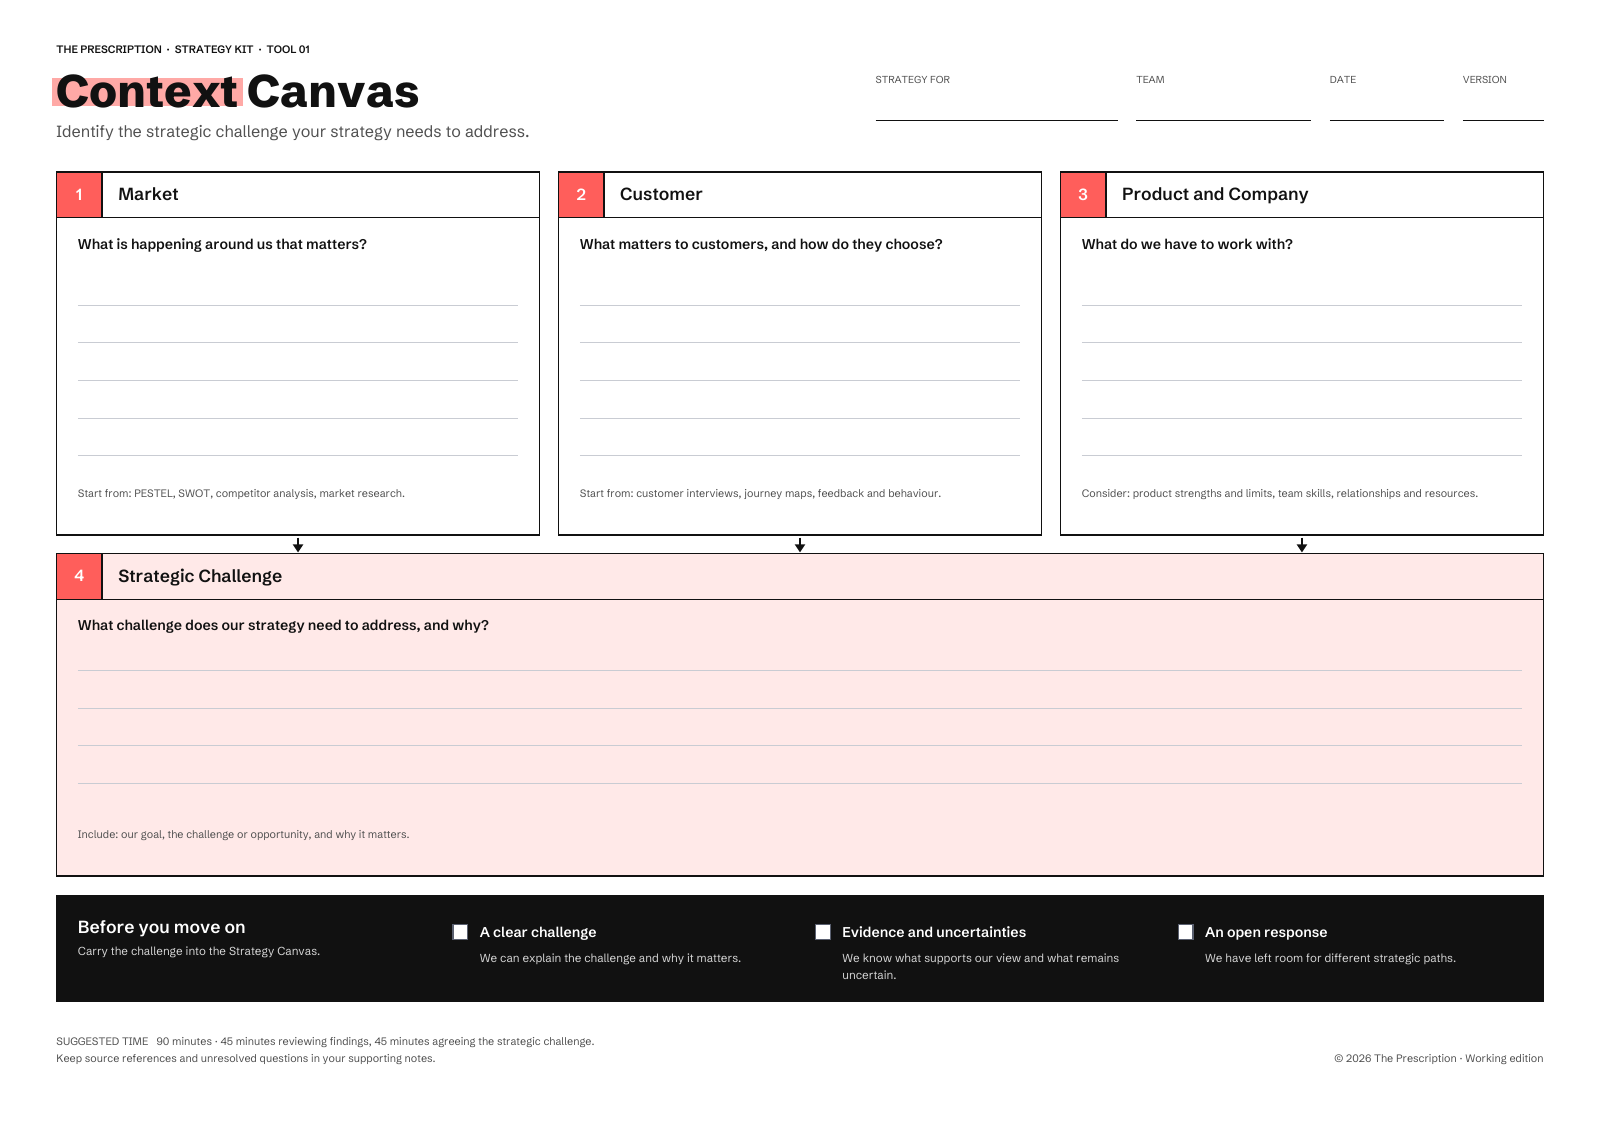
Task: Click the 'Product and Company' section heading
Action: point(1215,194)
